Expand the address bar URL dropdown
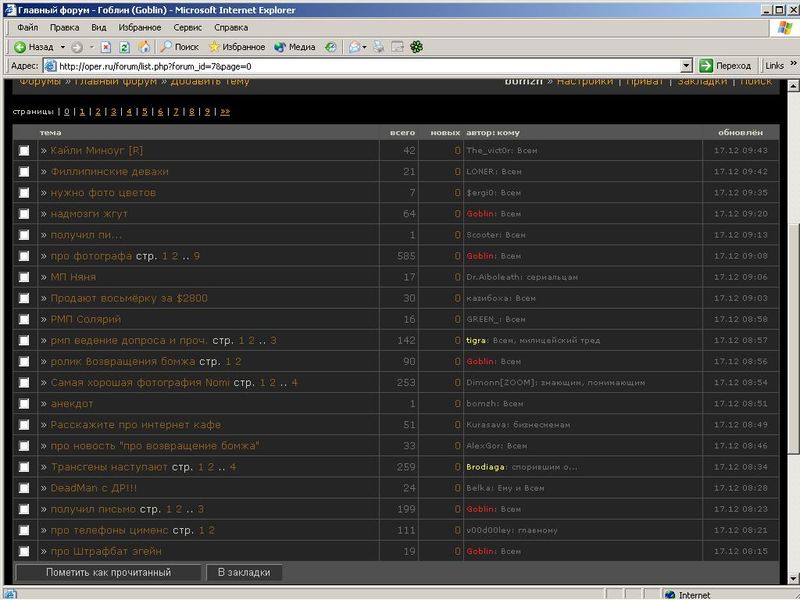The image size is (800, 600). [x=687, y=66]
